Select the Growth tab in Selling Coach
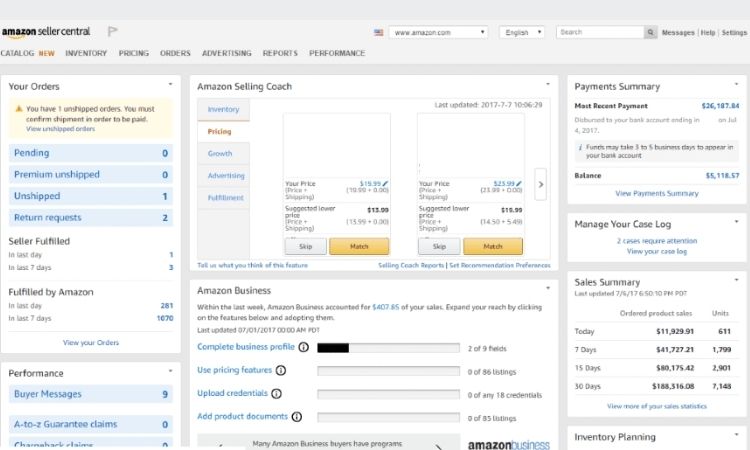 223,154
